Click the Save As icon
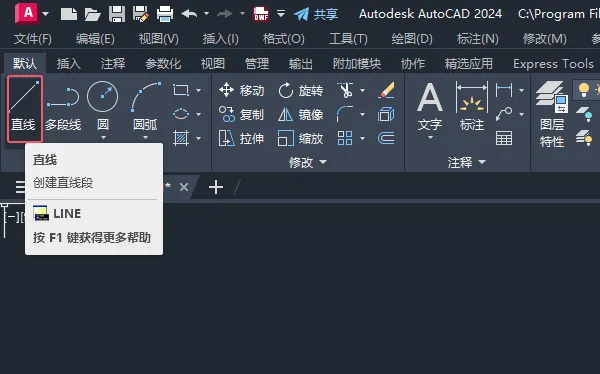 tap(140, 14)
